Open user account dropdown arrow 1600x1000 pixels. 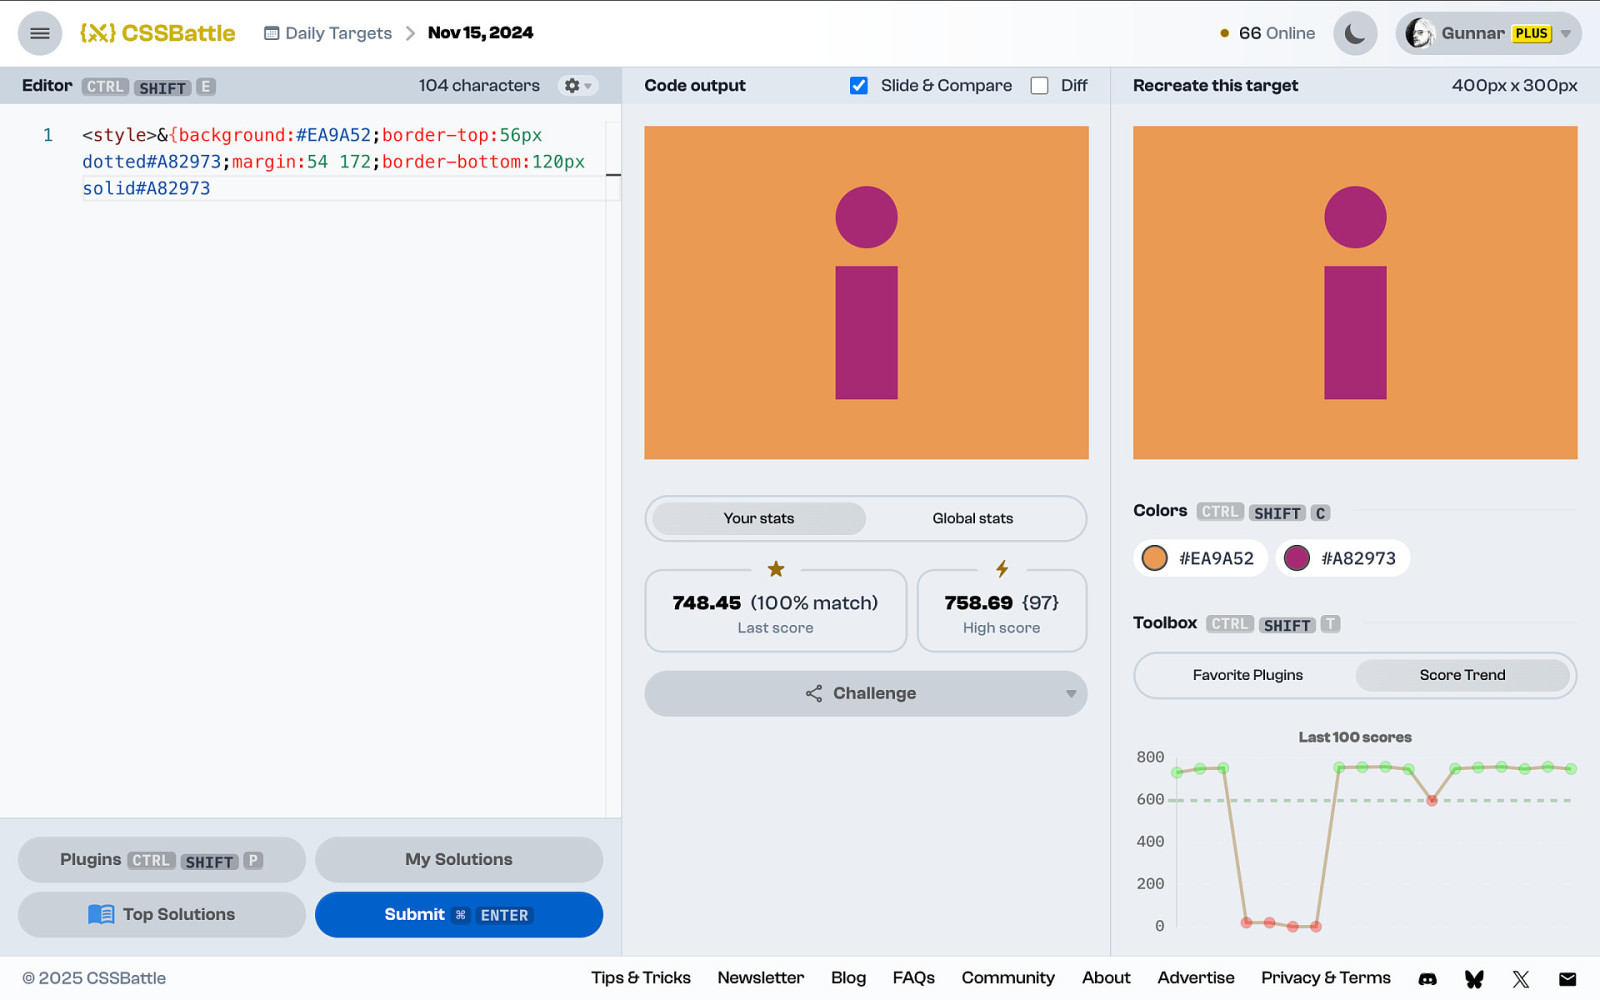(1566, 34)
